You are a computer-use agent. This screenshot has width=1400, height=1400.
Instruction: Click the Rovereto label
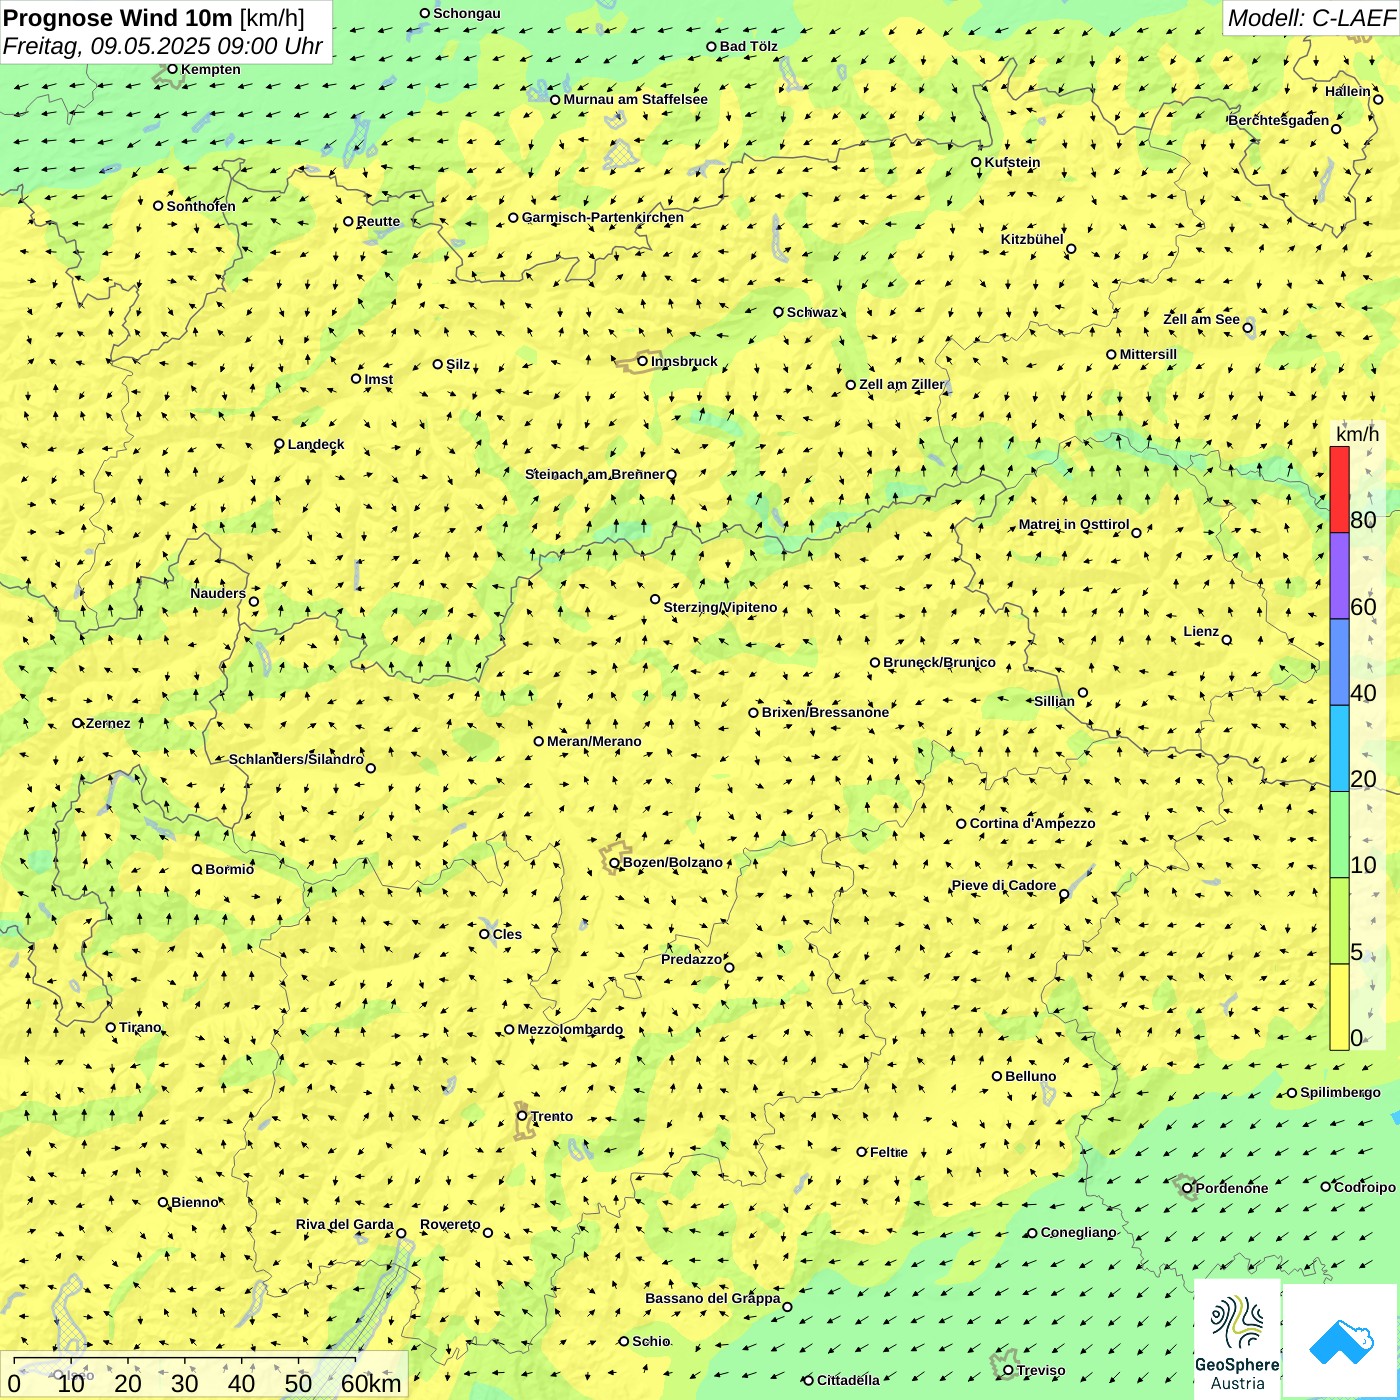pos(450,1224)
